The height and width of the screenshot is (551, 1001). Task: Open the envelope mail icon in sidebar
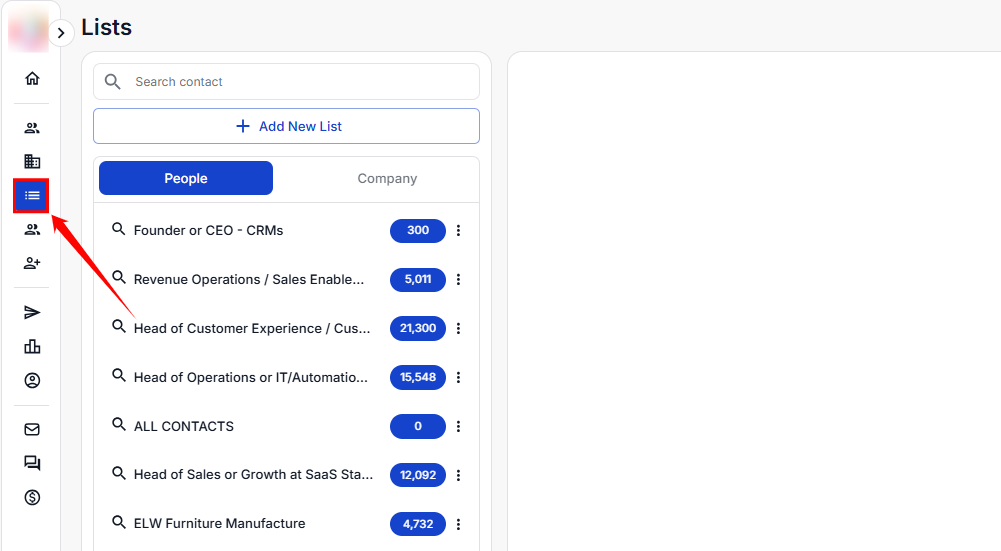(x=32, y=429)
